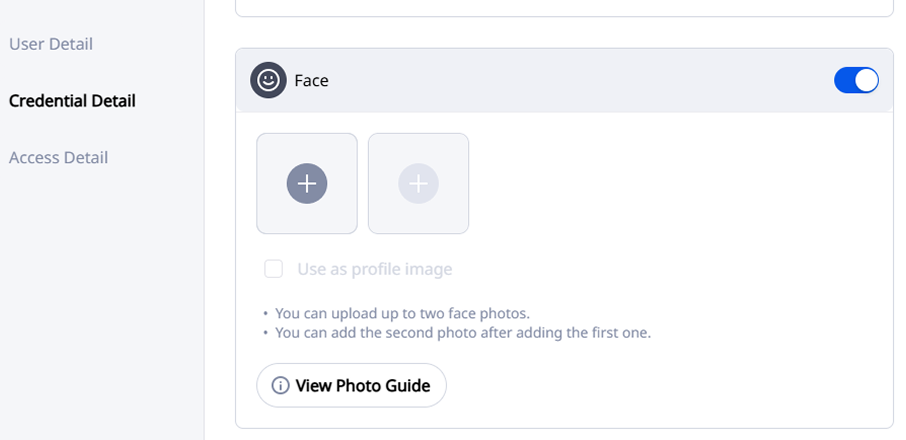Open the View Photo Guide button
This screenshot has width=906, height=440.
(351, 386)
